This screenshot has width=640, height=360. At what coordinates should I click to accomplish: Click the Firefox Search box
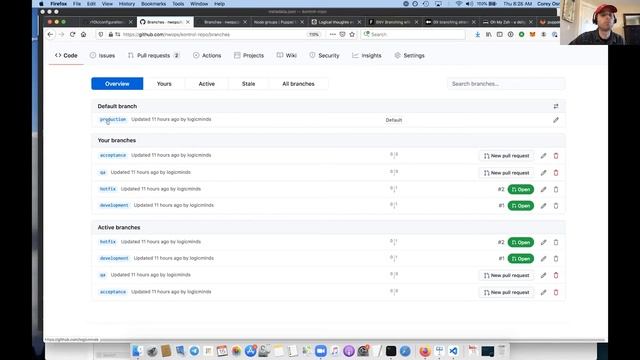coord(413,35)
